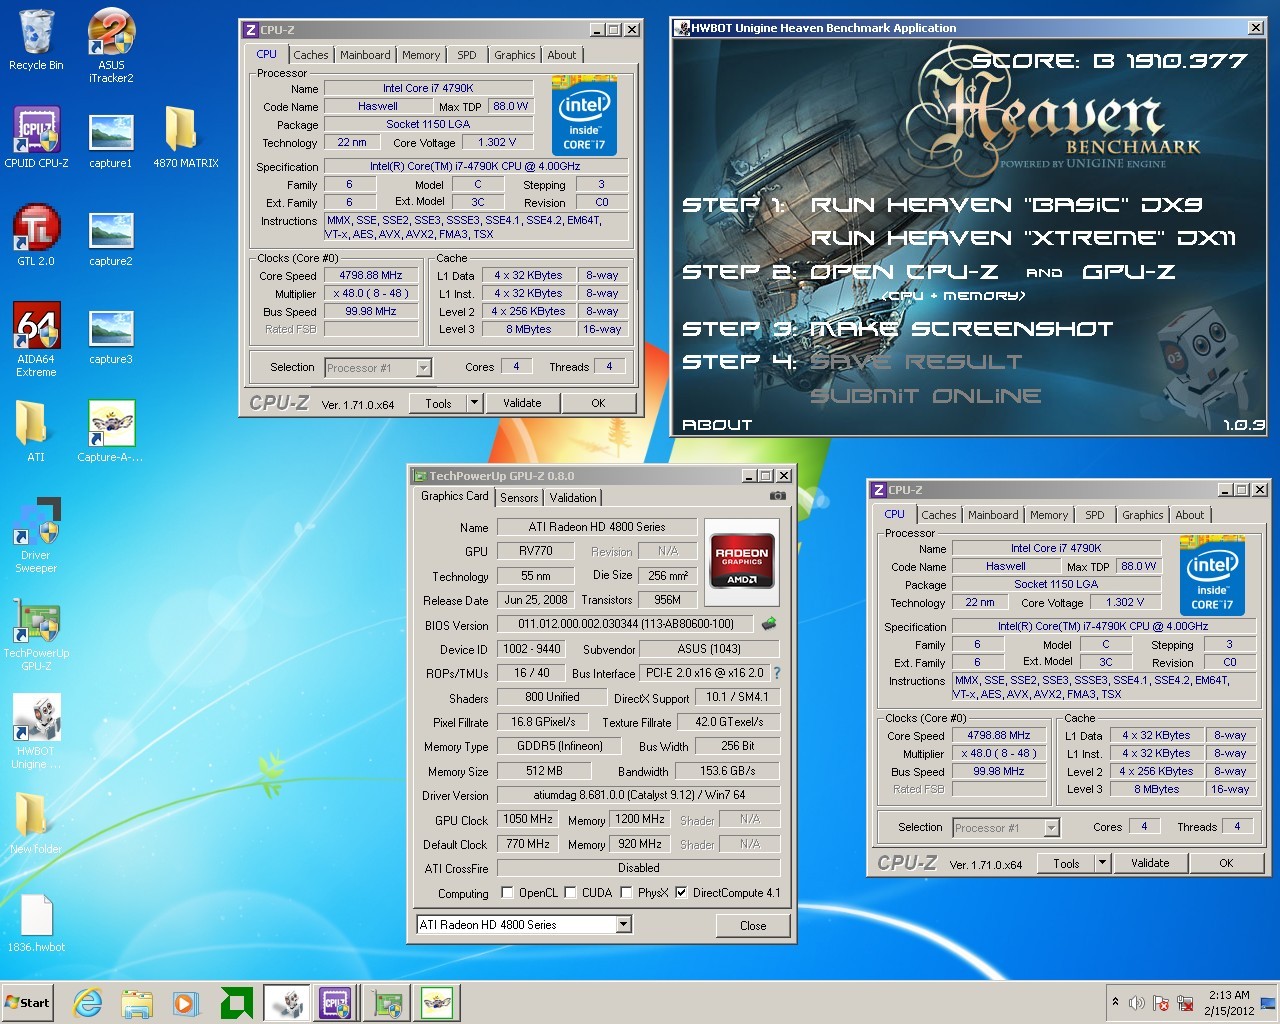This screenshot has height=1024, width=1280.
Task: Click OPEN CPU-Z in Heaven step 2
Action: tap(904, 272)
